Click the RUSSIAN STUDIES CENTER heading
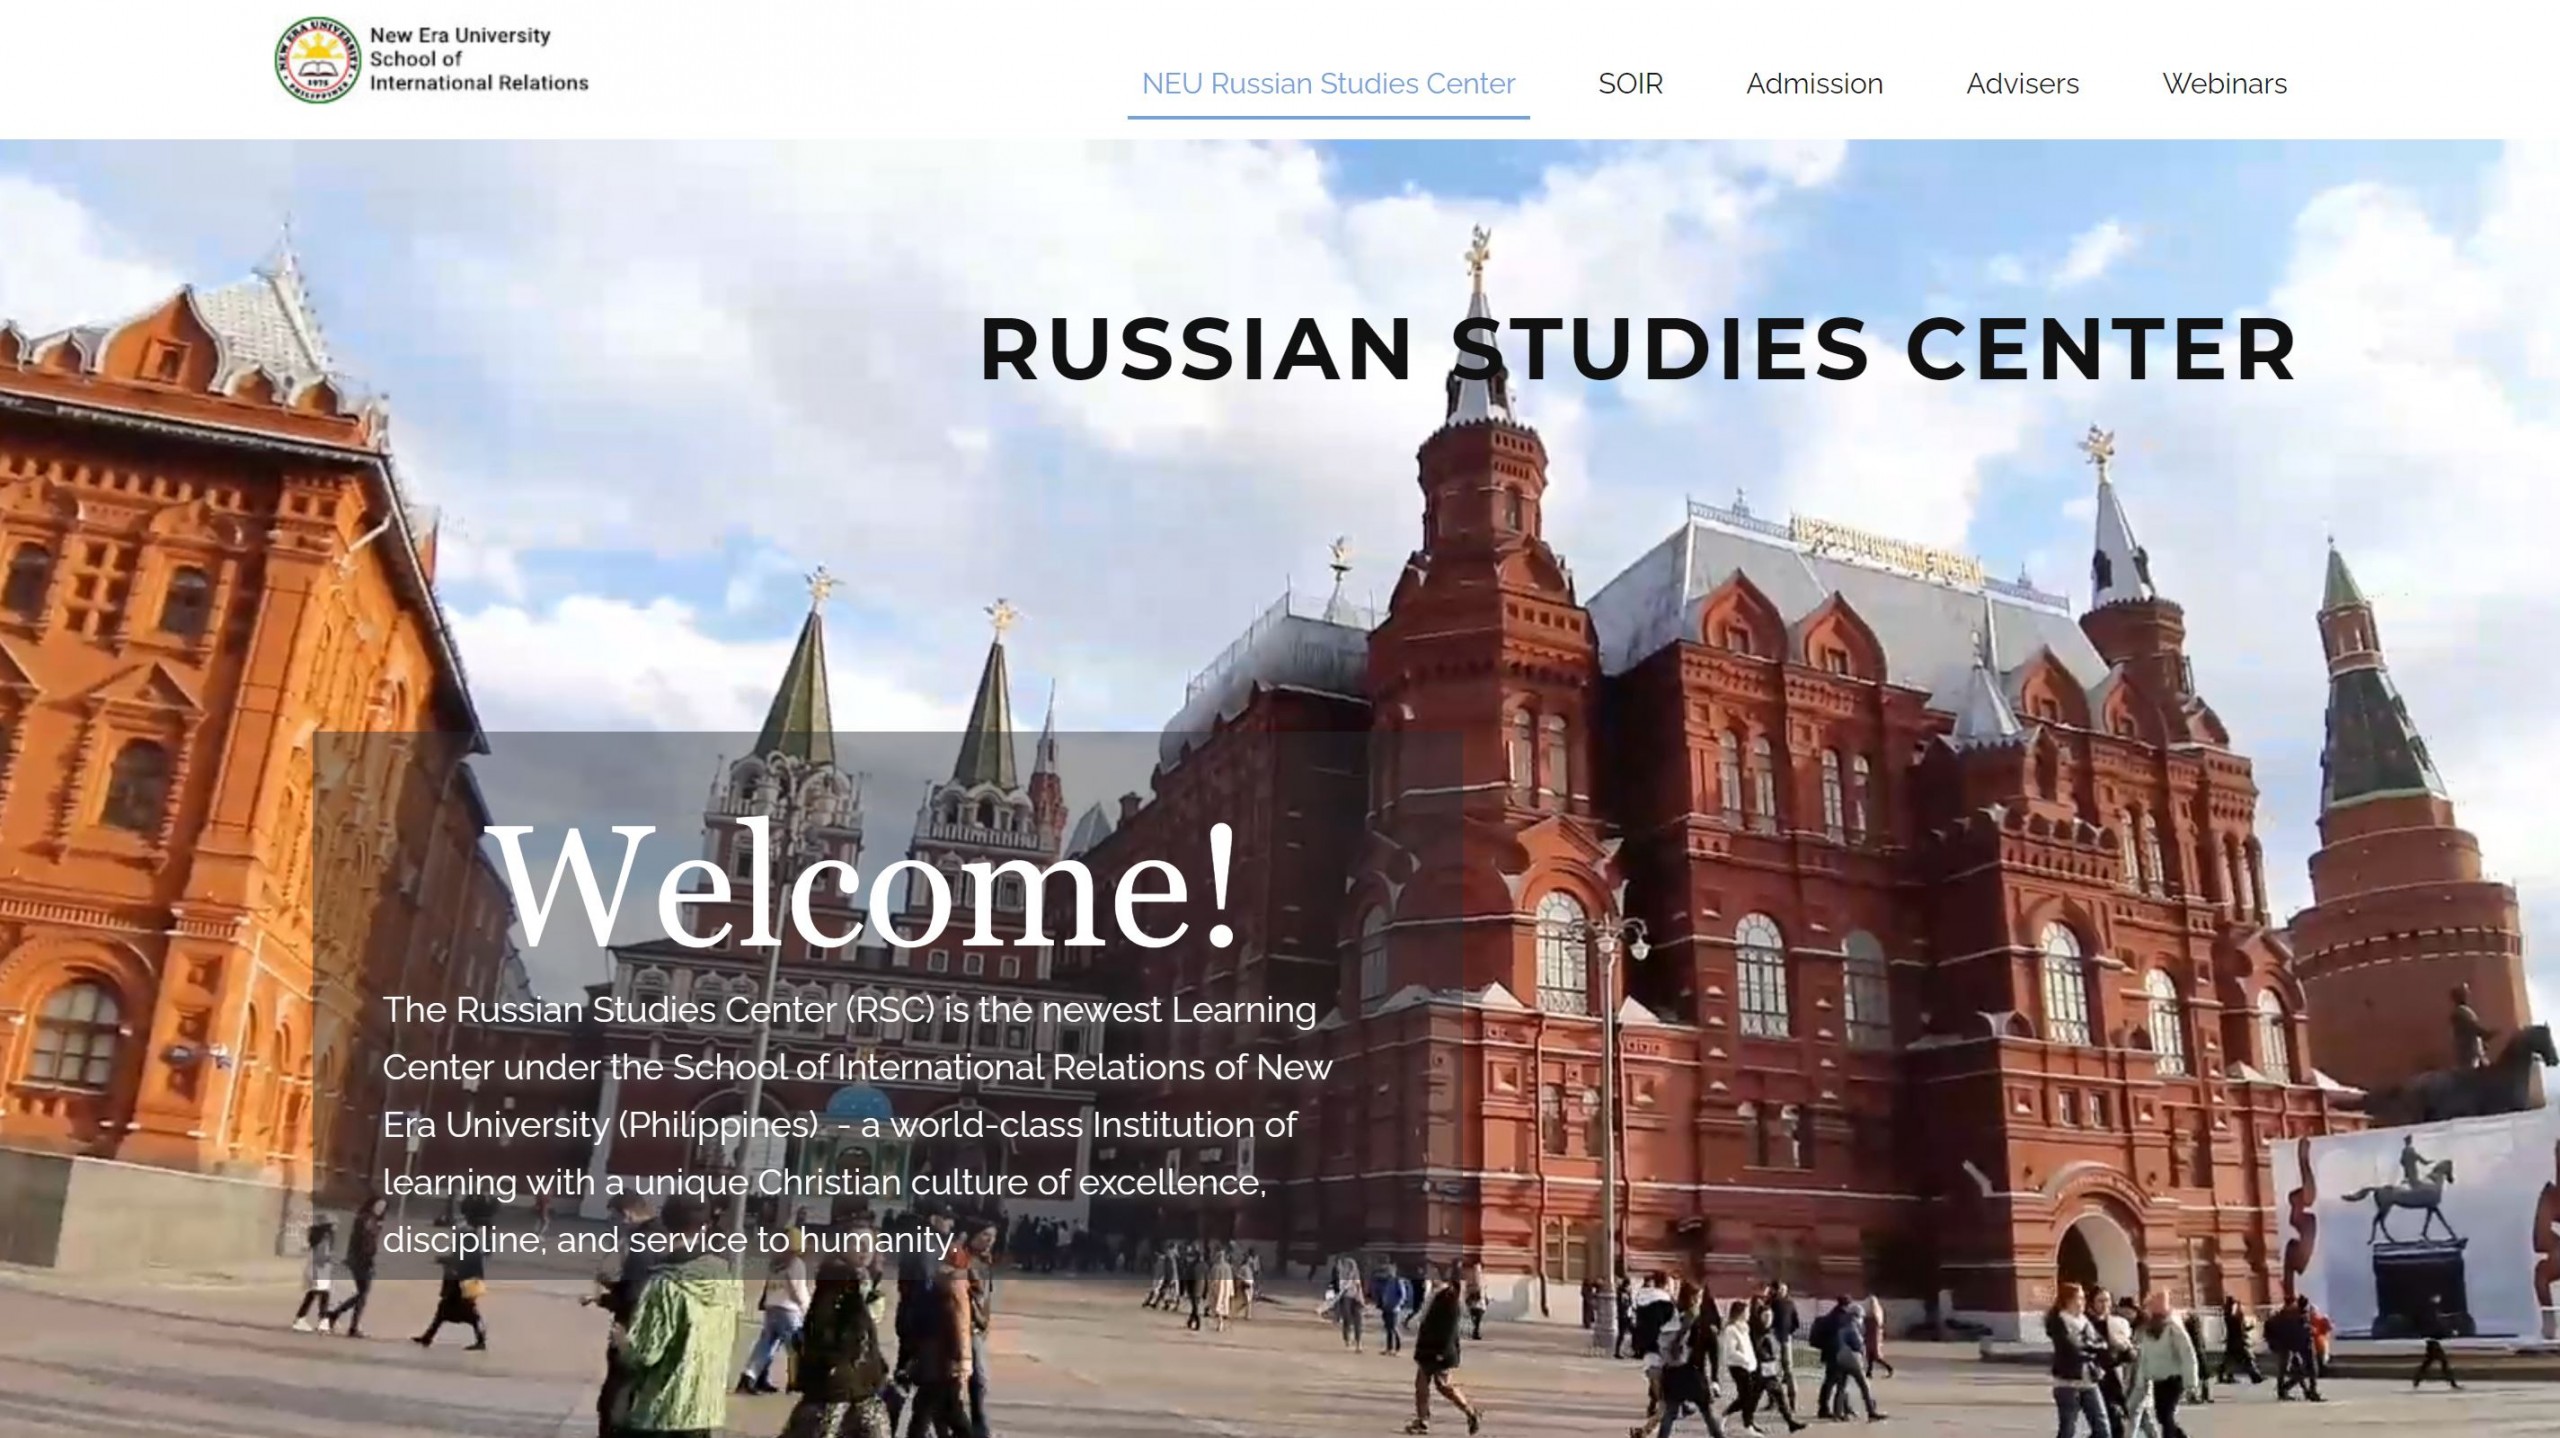The image size is (2560, 1438). point(1637,349)
